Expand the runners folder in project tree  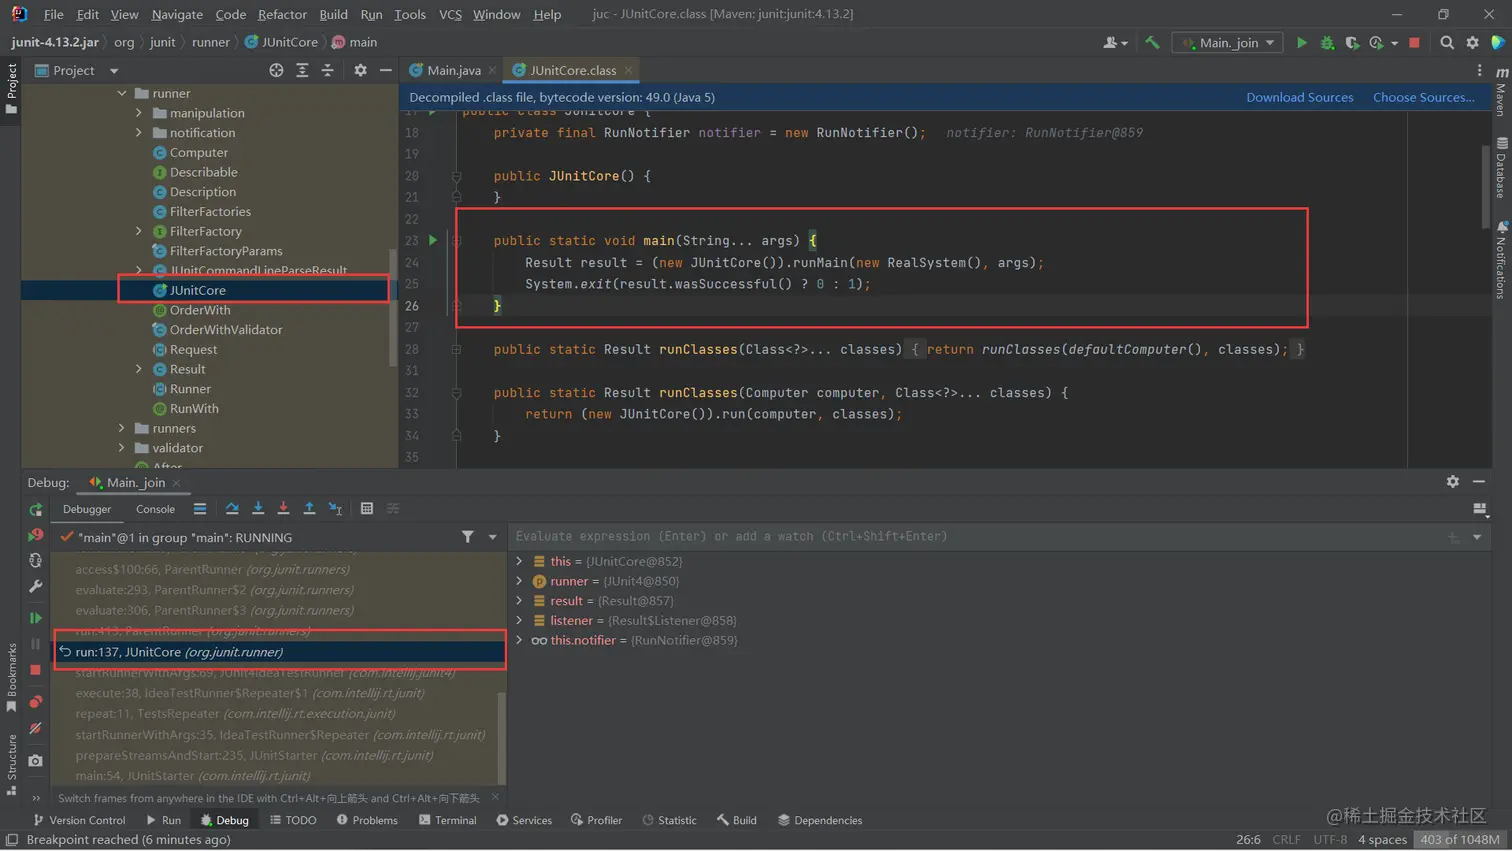pyautogui.click(x=122, y=428)
